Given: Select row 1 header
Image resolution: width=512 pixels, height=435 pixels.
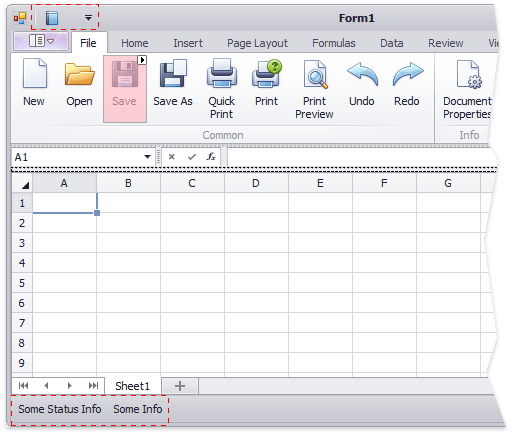Looking at the screenshot, I should coord(22,203).
